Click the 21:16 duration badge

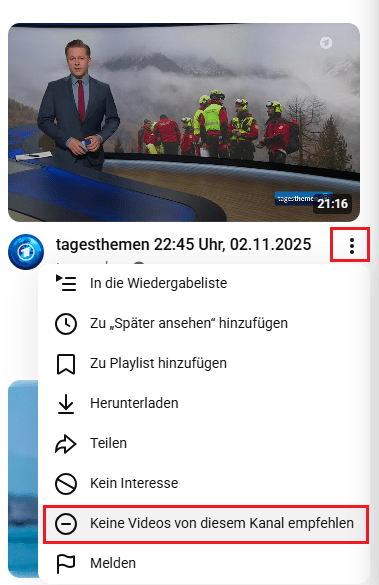[x=332, y=204]
